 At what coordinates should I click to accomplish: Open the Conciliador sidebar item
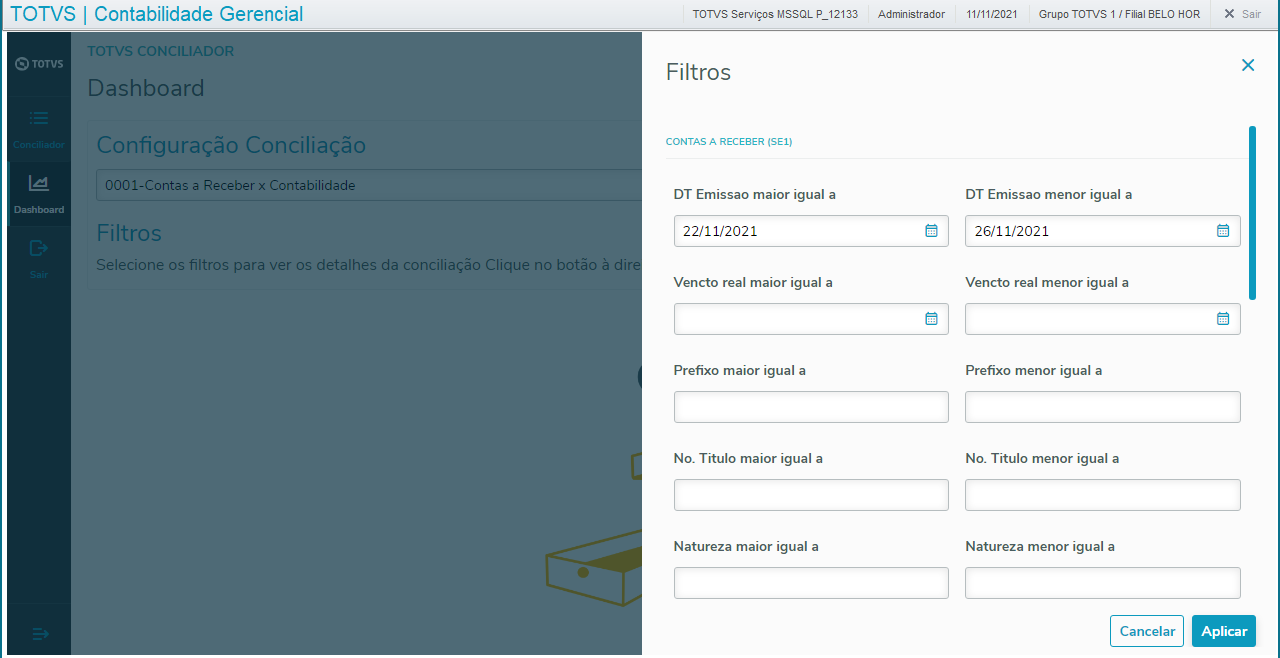pos(39,129)
